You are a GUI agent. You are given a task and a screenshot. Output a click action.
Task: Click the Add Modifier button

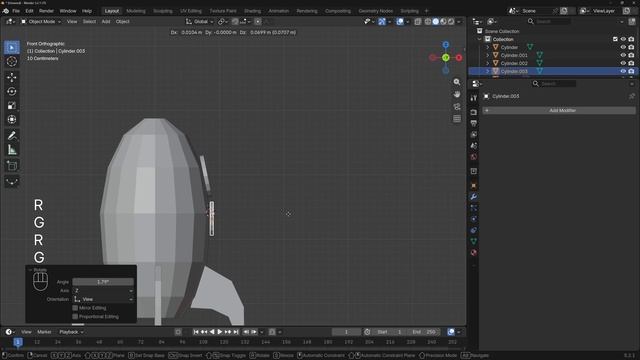[x=559, y=110]
